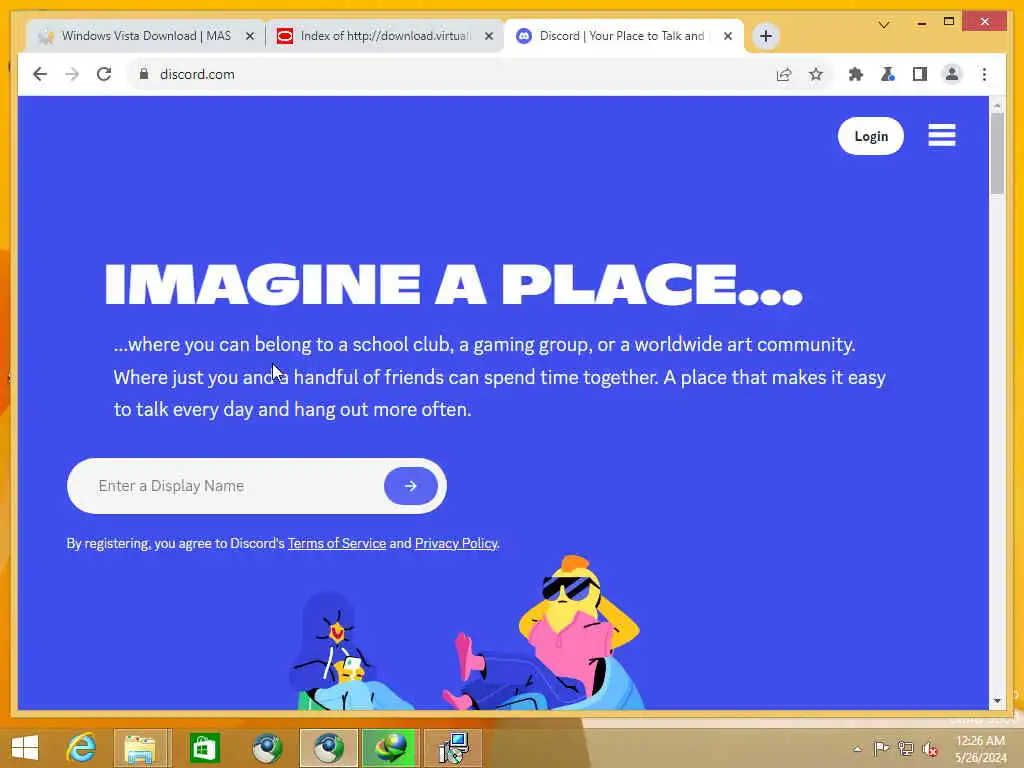The width and height of the screenshot is (1024, 768).
Task: Close the Index of download tab
Action: coord(488,37)
